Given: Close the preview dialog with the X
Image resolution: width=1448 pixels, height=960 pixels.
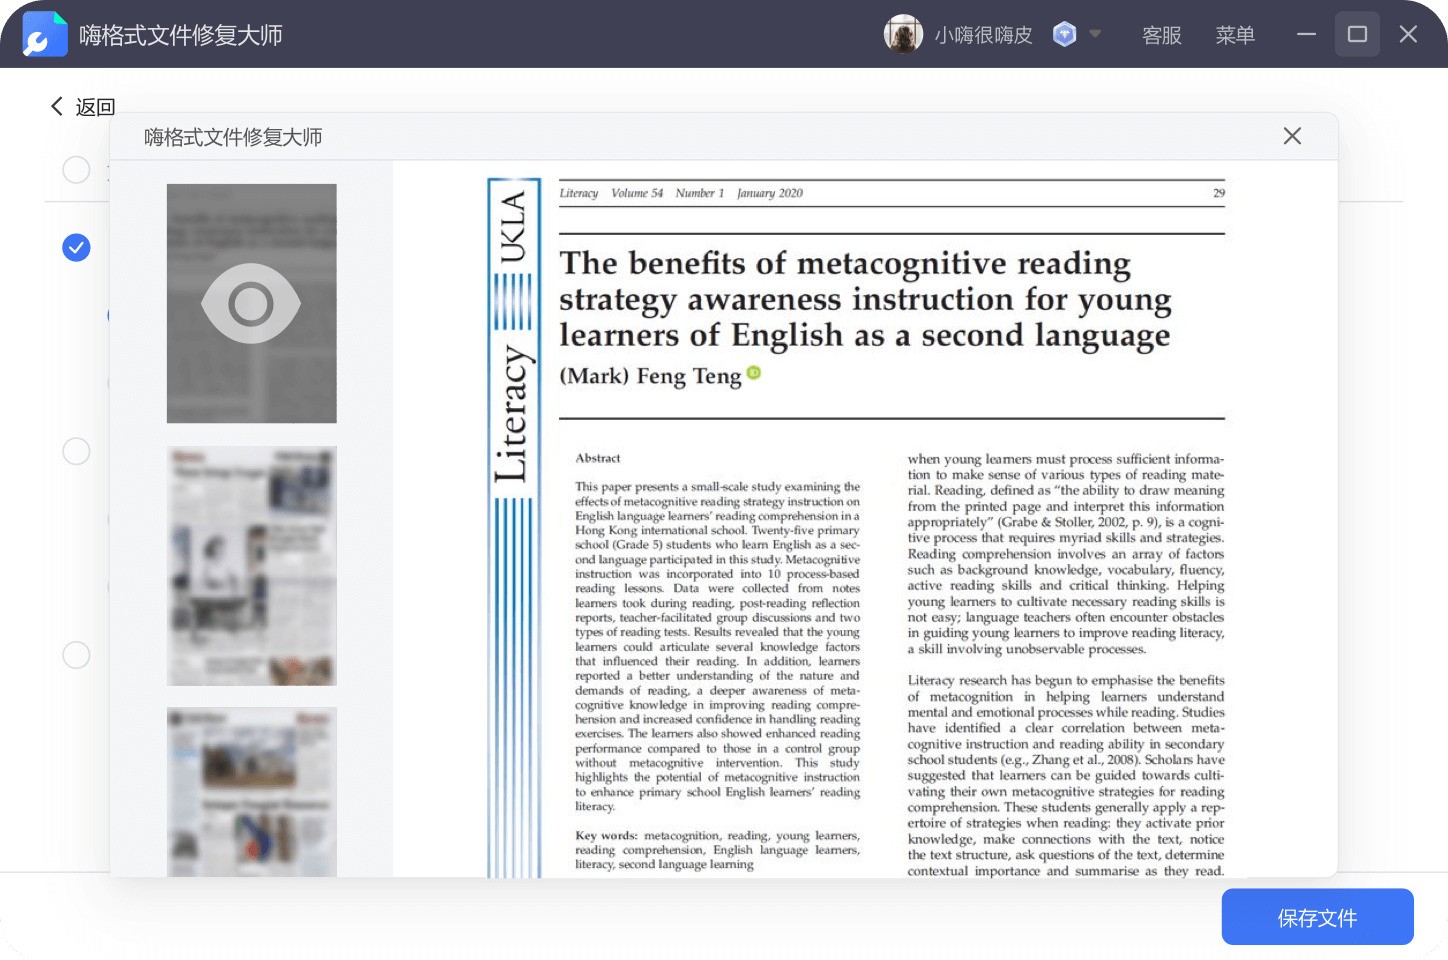Looking at the screenshot, I should tap(1292, 136).
